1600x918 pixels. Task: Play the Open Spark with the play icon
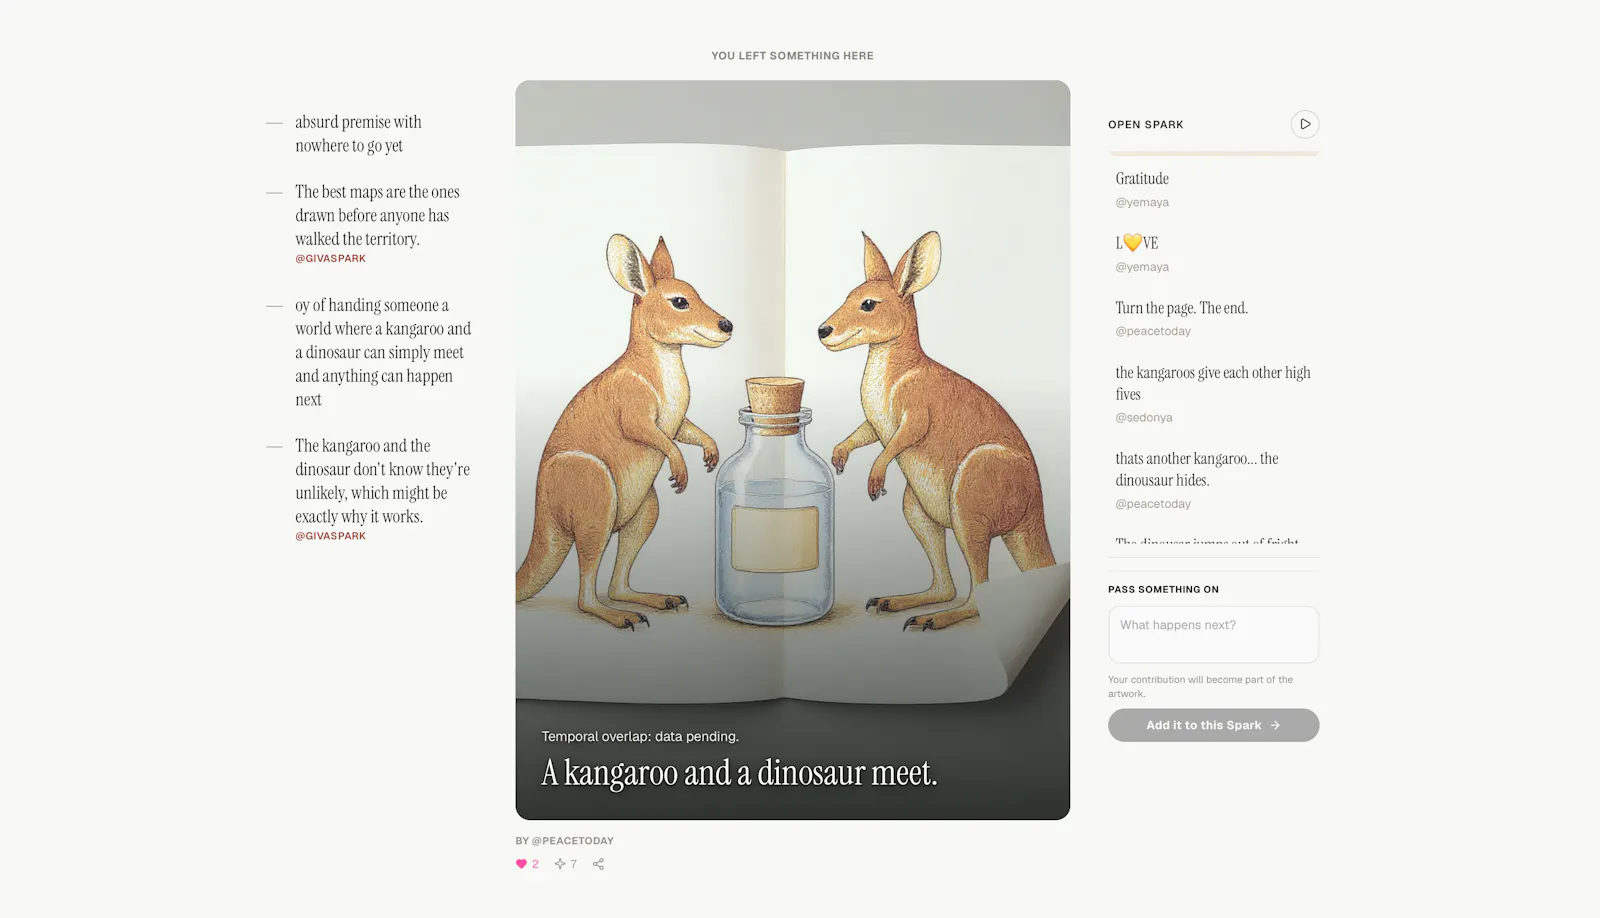click(x=1304, y=124)
